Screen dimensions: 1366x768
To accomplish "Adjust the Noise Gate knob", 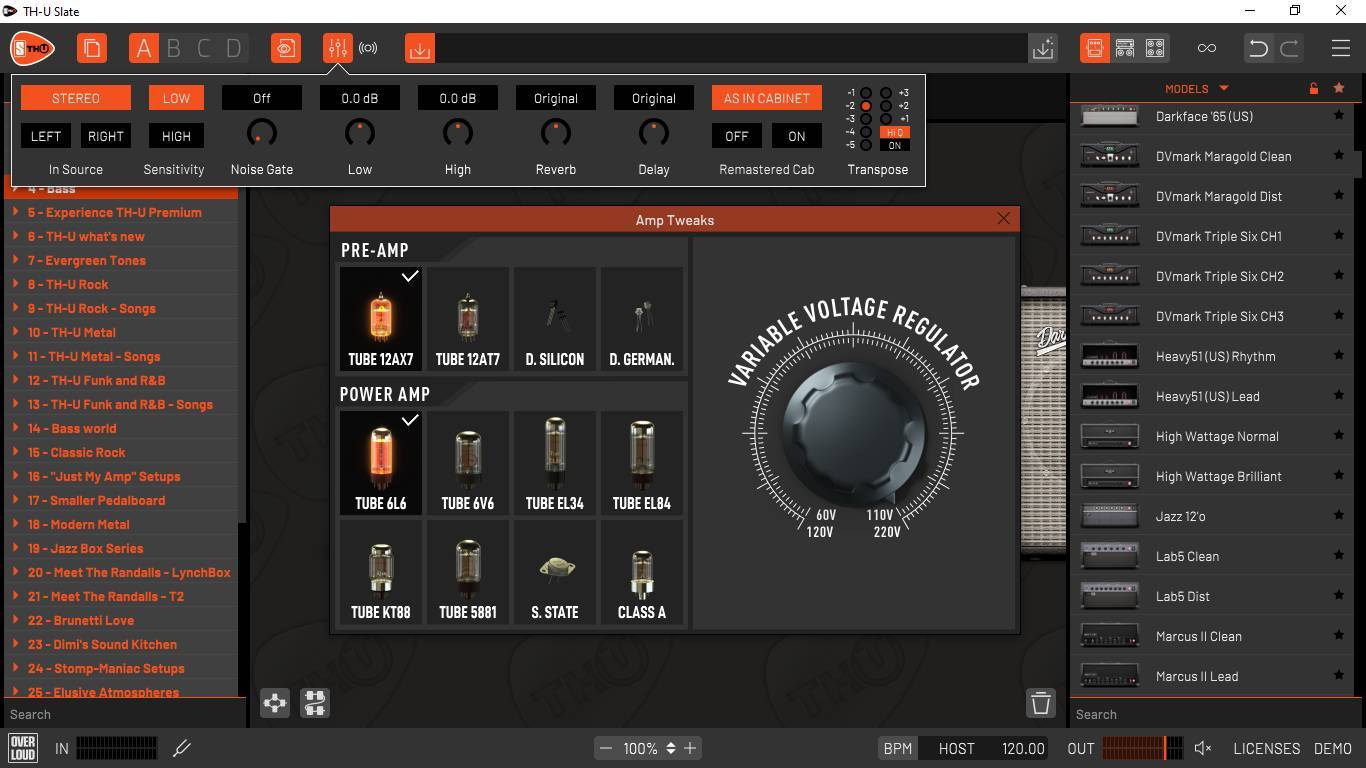I will (x=261, y=134).
